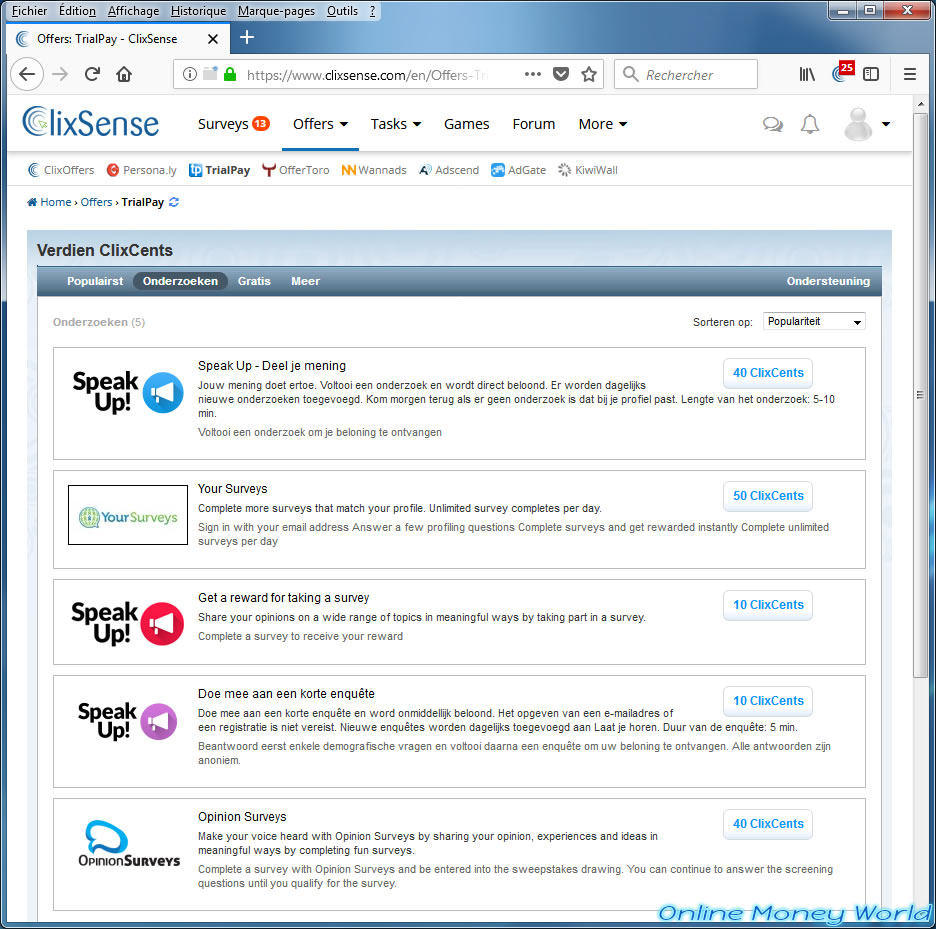Open the Library bookmarks icon
The image size is (936, 929).
(807, 74)
